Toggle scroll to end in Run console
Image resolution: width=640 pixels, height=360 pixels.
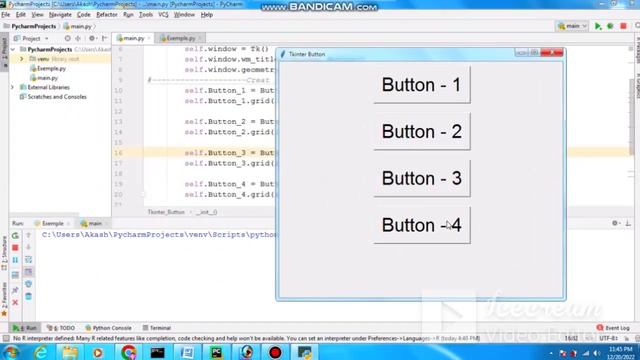click(28, 272)
